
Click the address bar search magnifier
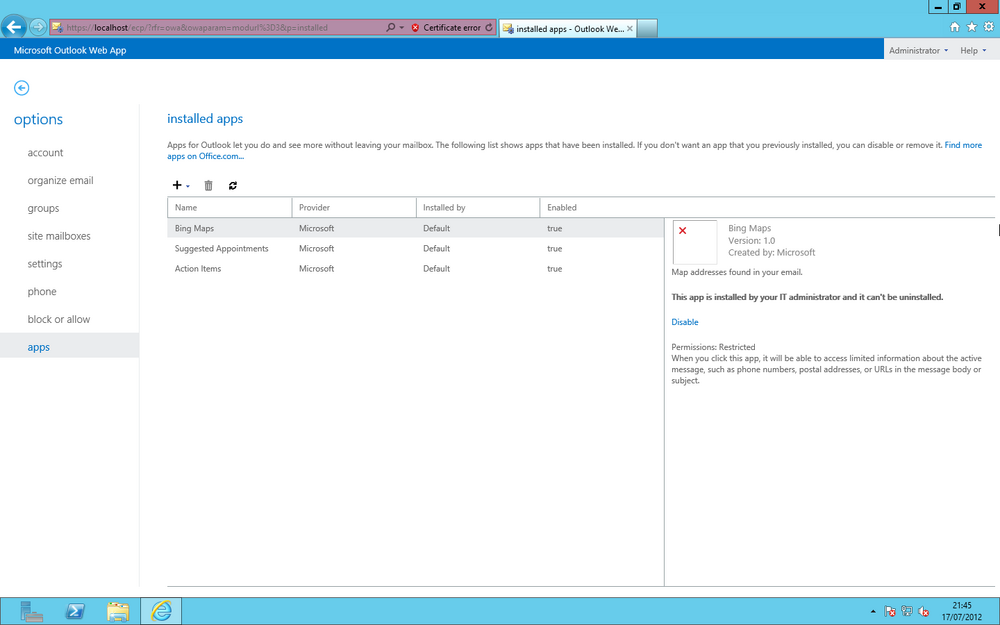coord(390,27)
